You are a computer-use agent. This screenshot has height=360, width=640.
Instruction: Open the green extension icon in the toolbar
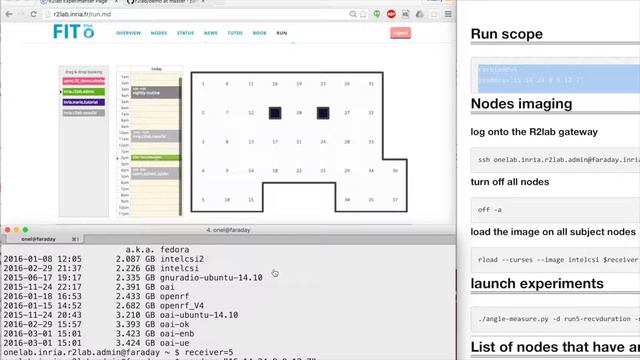coord(377,14)
